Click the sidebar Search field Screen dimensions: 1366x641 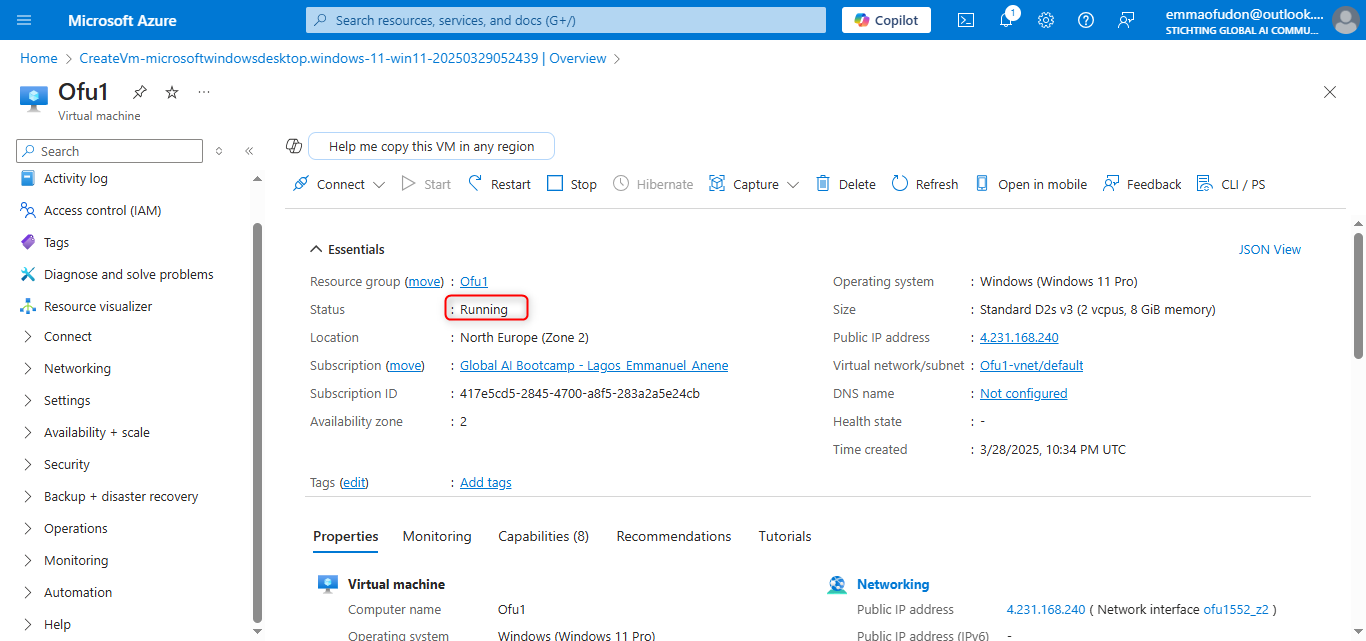coord(110,151)
